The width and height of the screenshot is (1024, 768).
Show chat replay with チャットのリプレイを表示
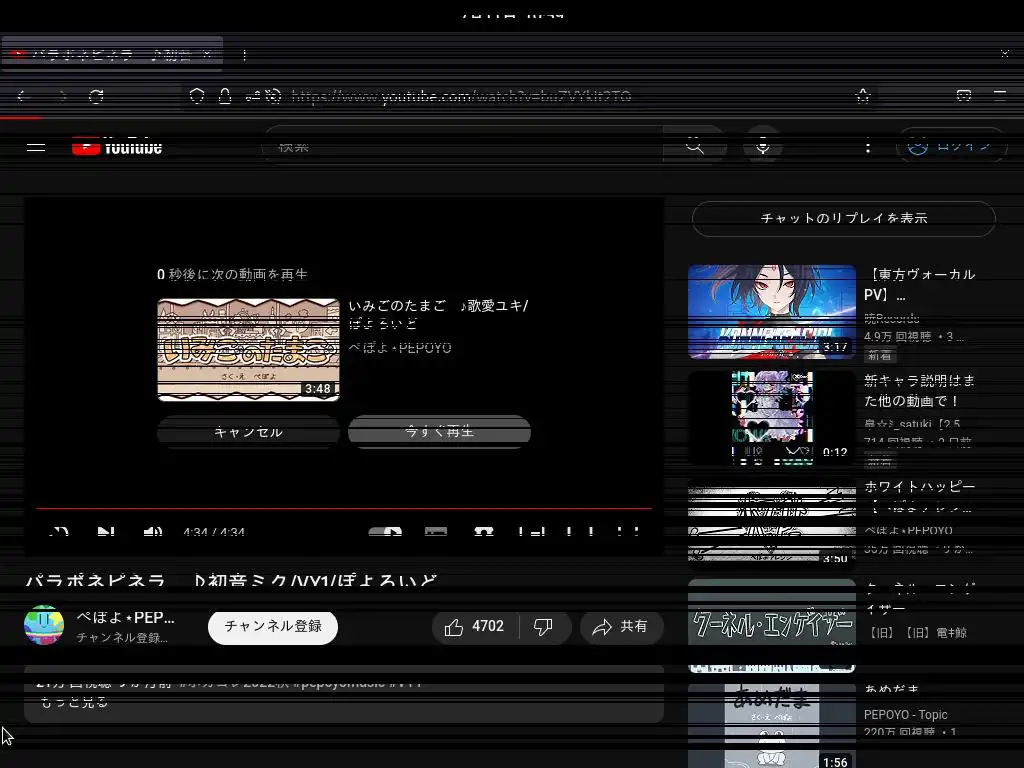click(x=844, y=218)
